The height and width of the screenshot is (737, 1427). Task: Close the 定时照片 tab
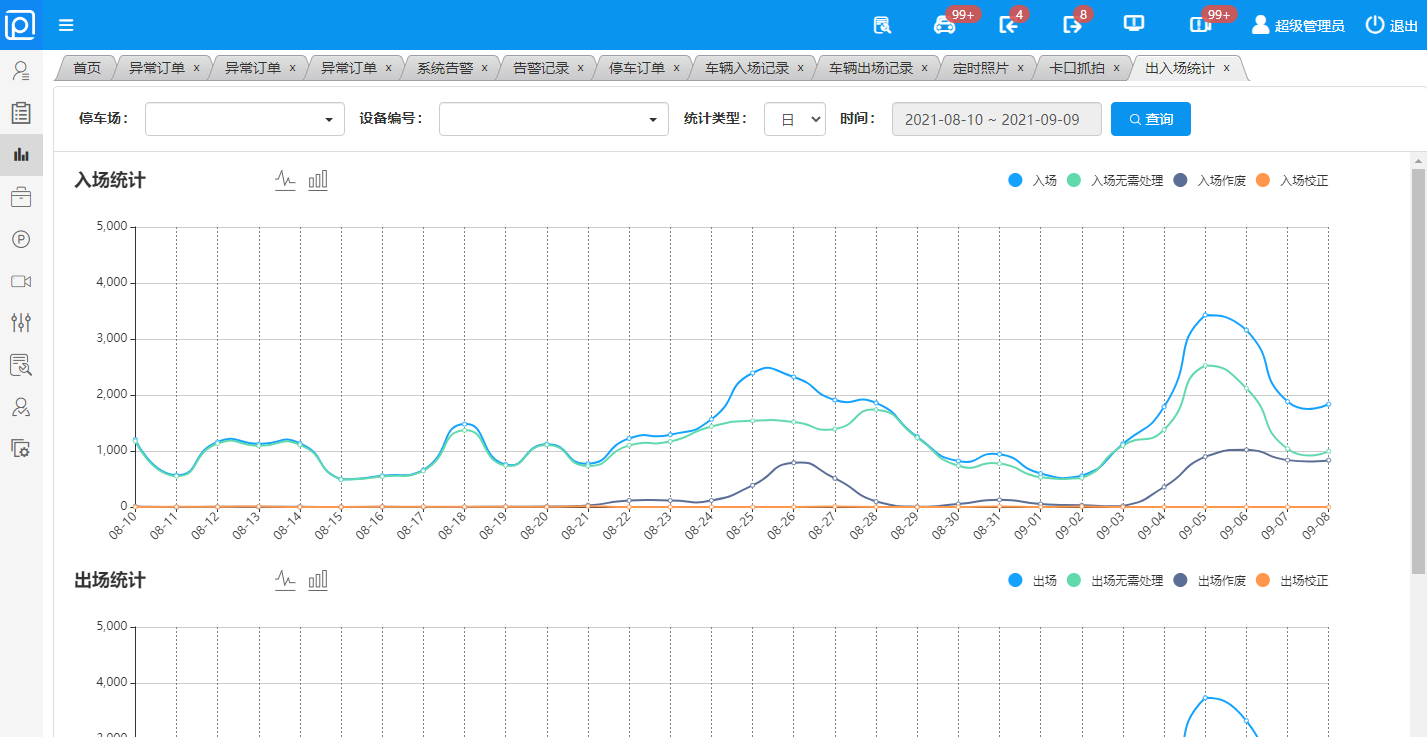coord(1021,68)
